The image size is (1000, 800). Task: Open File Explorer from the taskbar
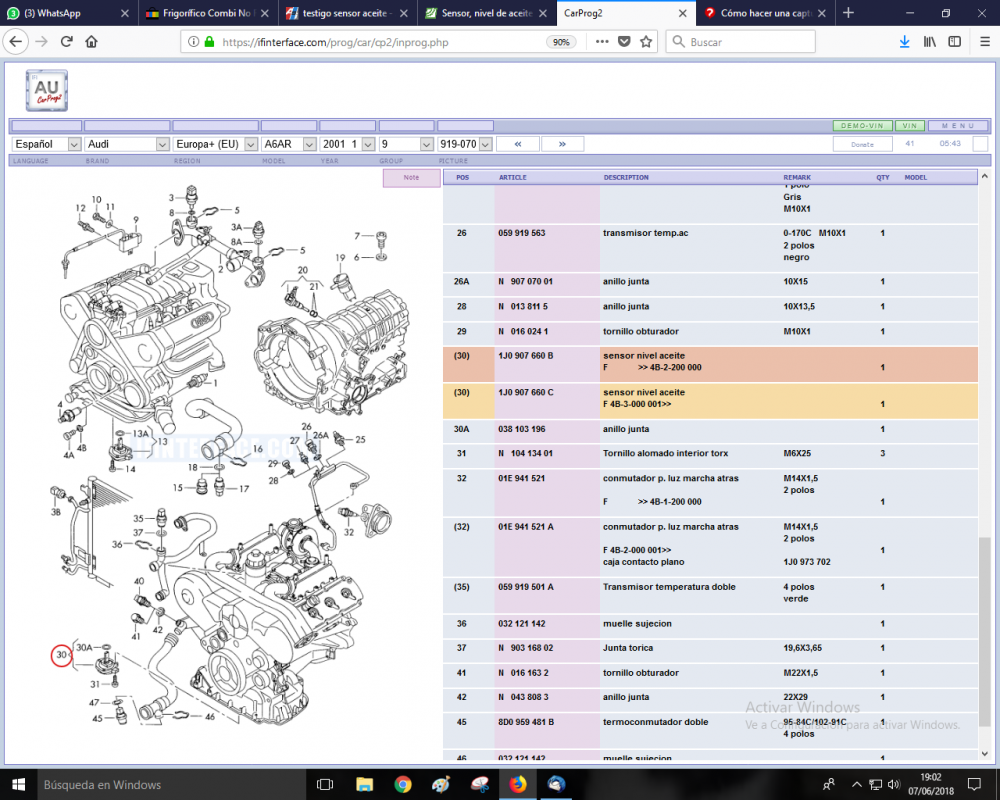[364, 784]
